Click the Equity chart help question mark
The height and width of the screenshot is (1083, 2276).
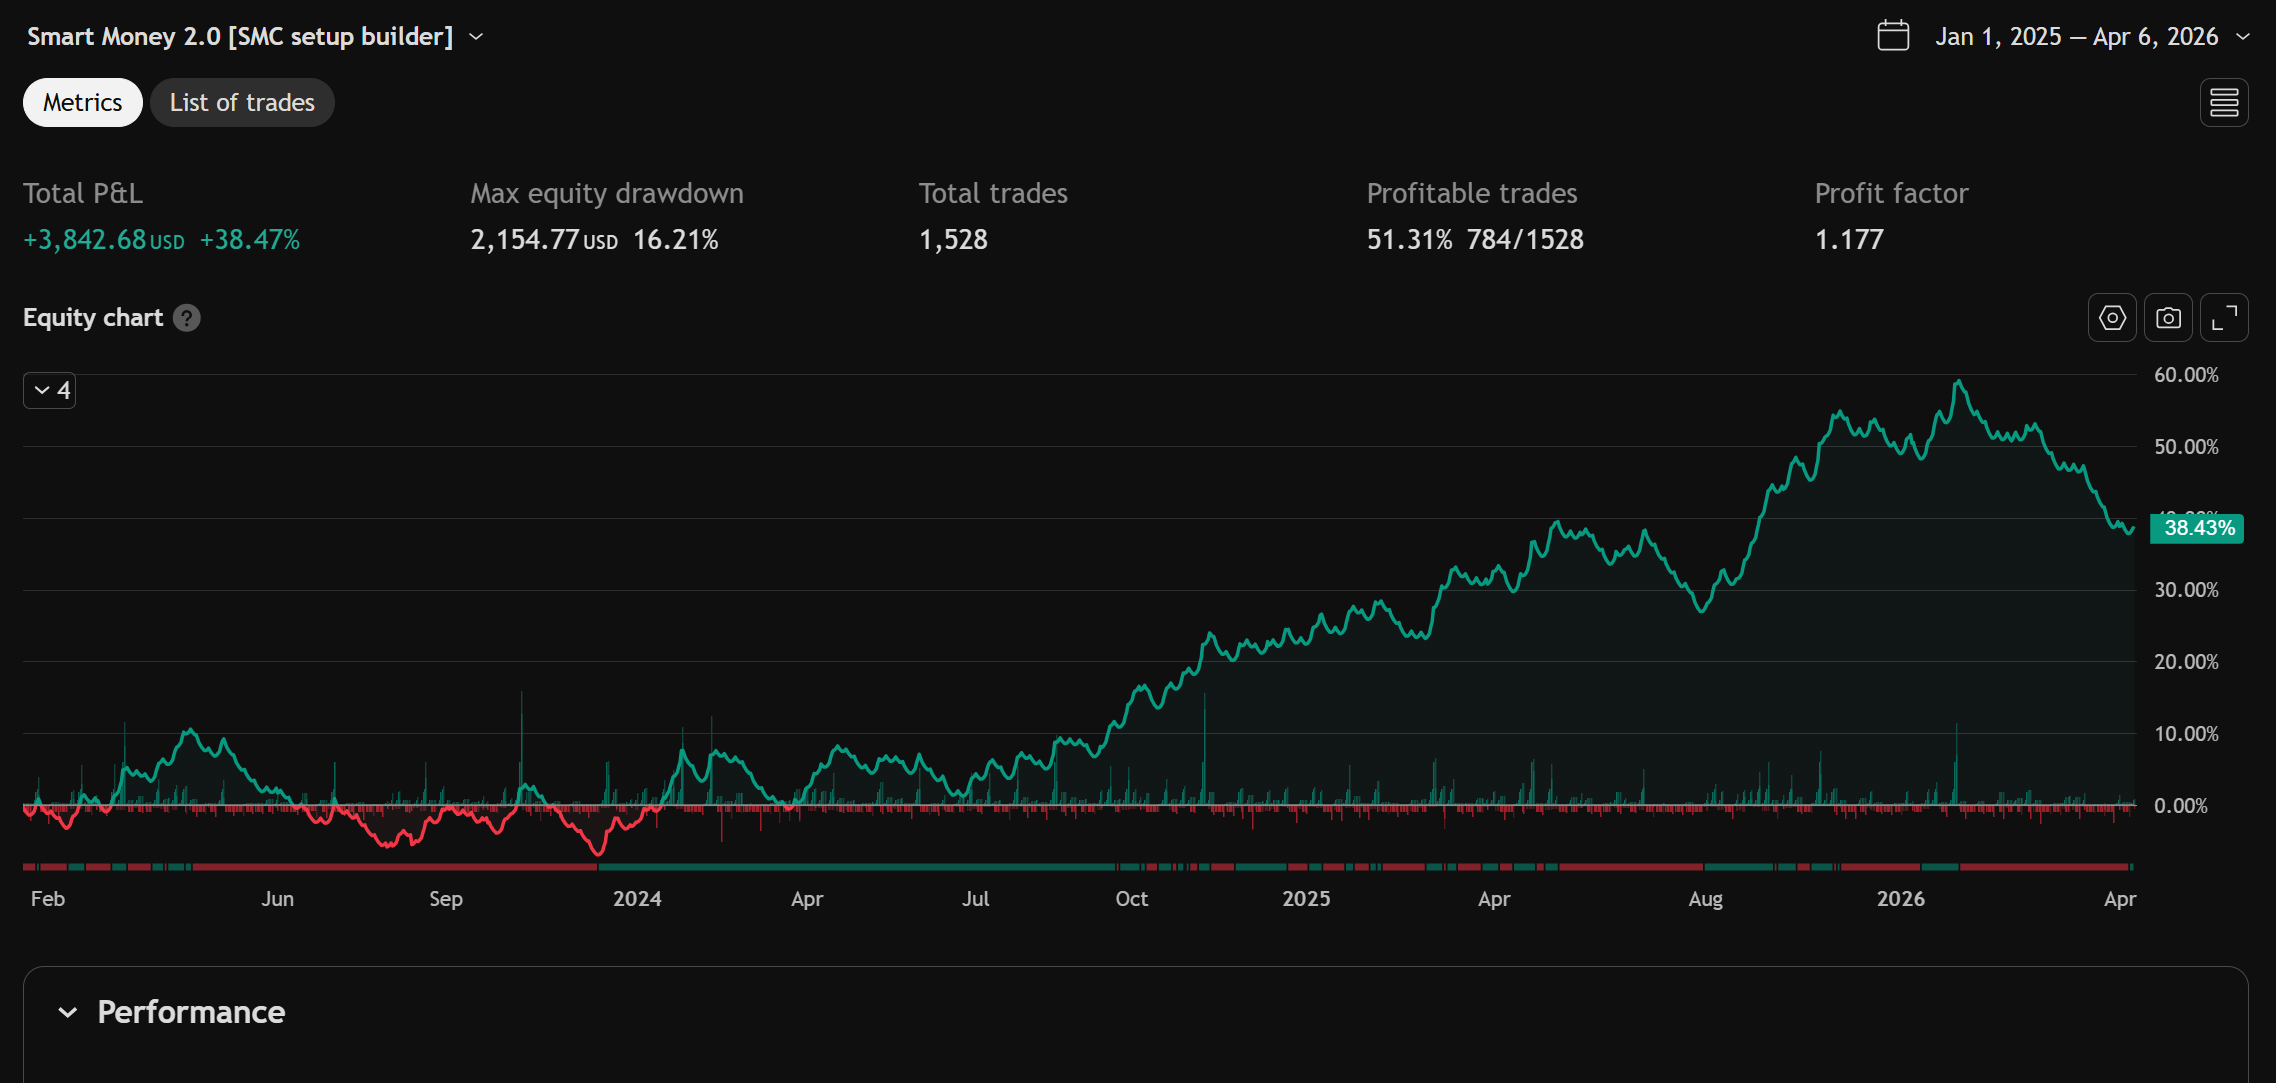[x=187, y=318]
